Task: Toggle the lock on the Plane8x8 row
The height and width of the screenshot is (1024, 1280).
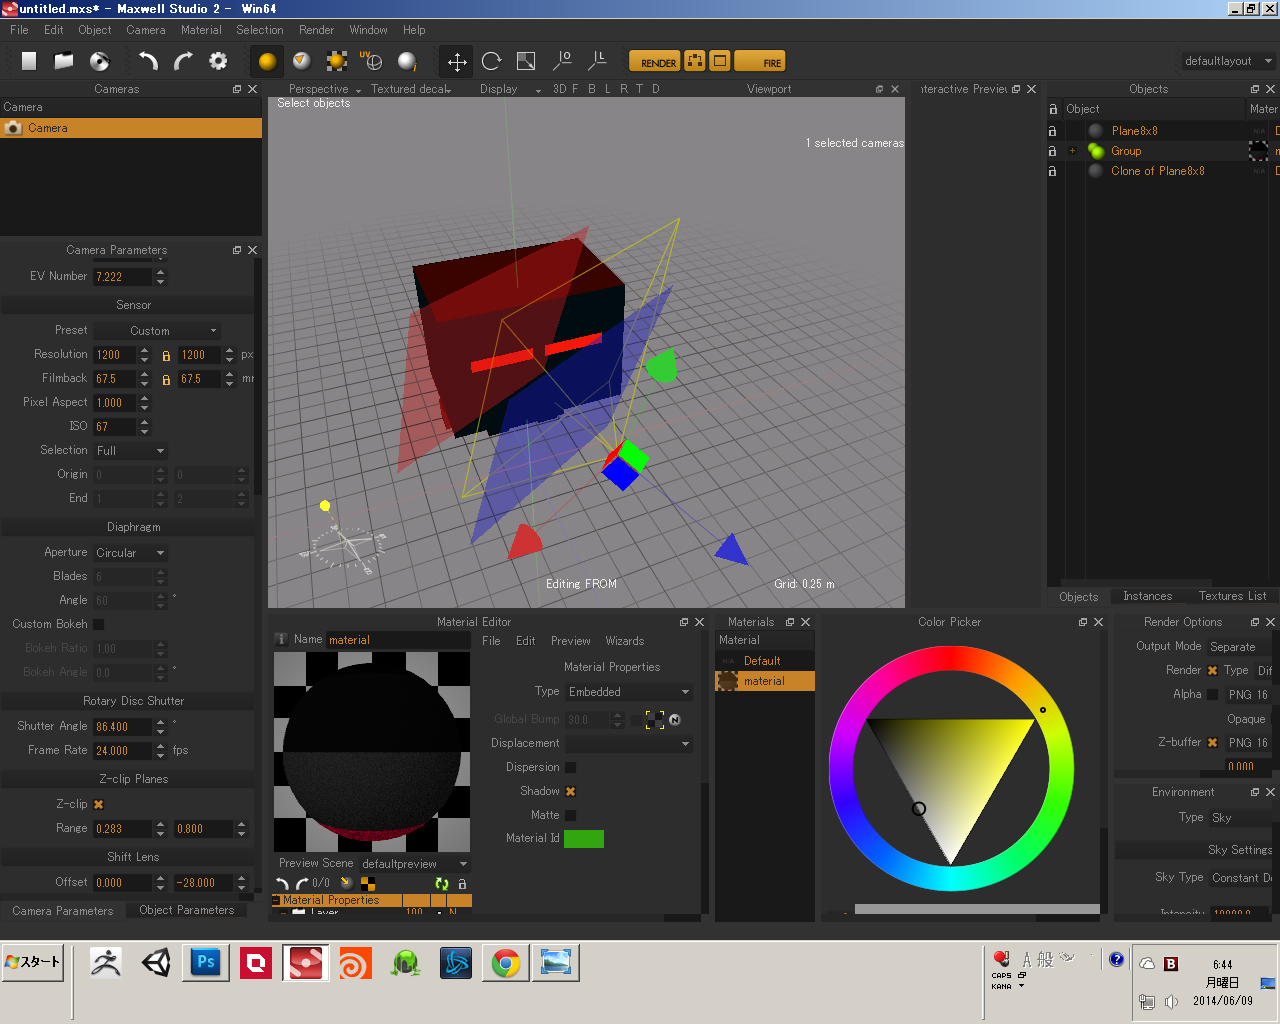Action: point(1052,131)
